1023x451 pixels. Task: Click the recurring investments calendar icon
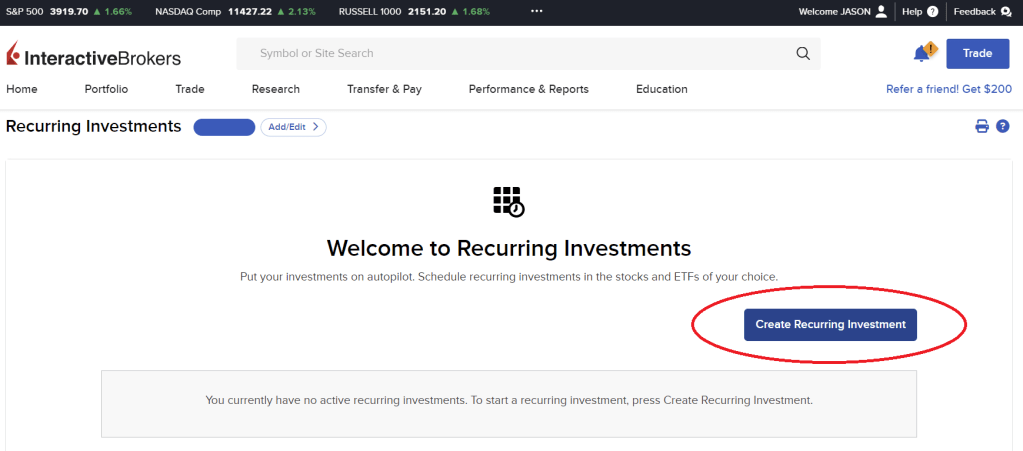click(x=508, y=201)
